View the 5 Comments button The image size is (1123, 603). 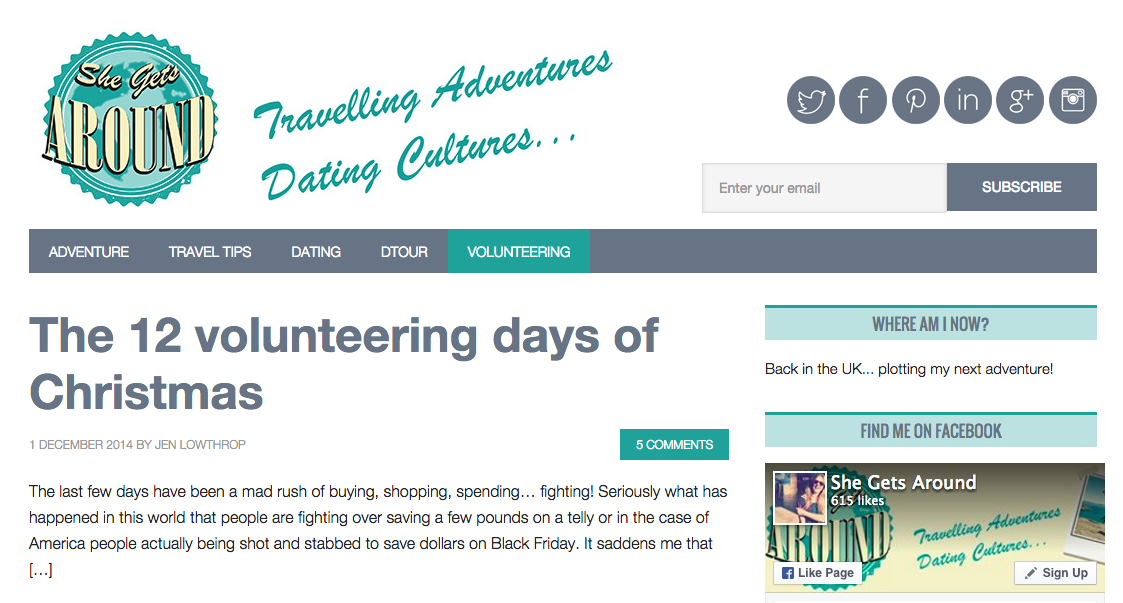tap(674, 445)
